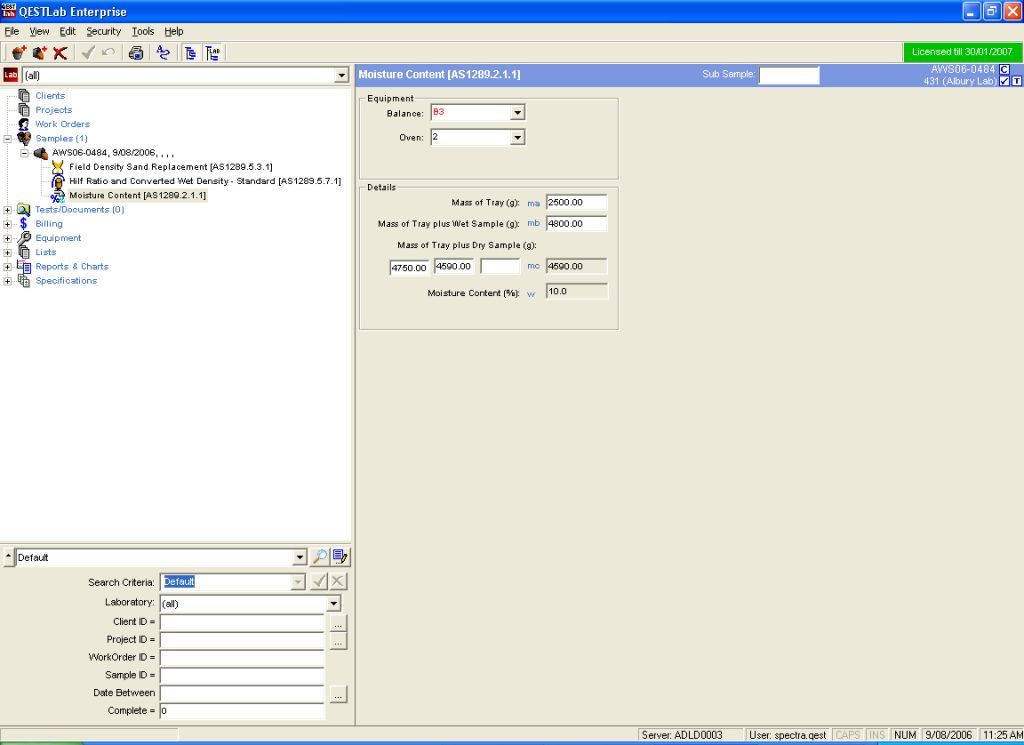Click browse button next to Client ID
The height and width of the screenshot is (745, 1024).
(x=338, y=622)
